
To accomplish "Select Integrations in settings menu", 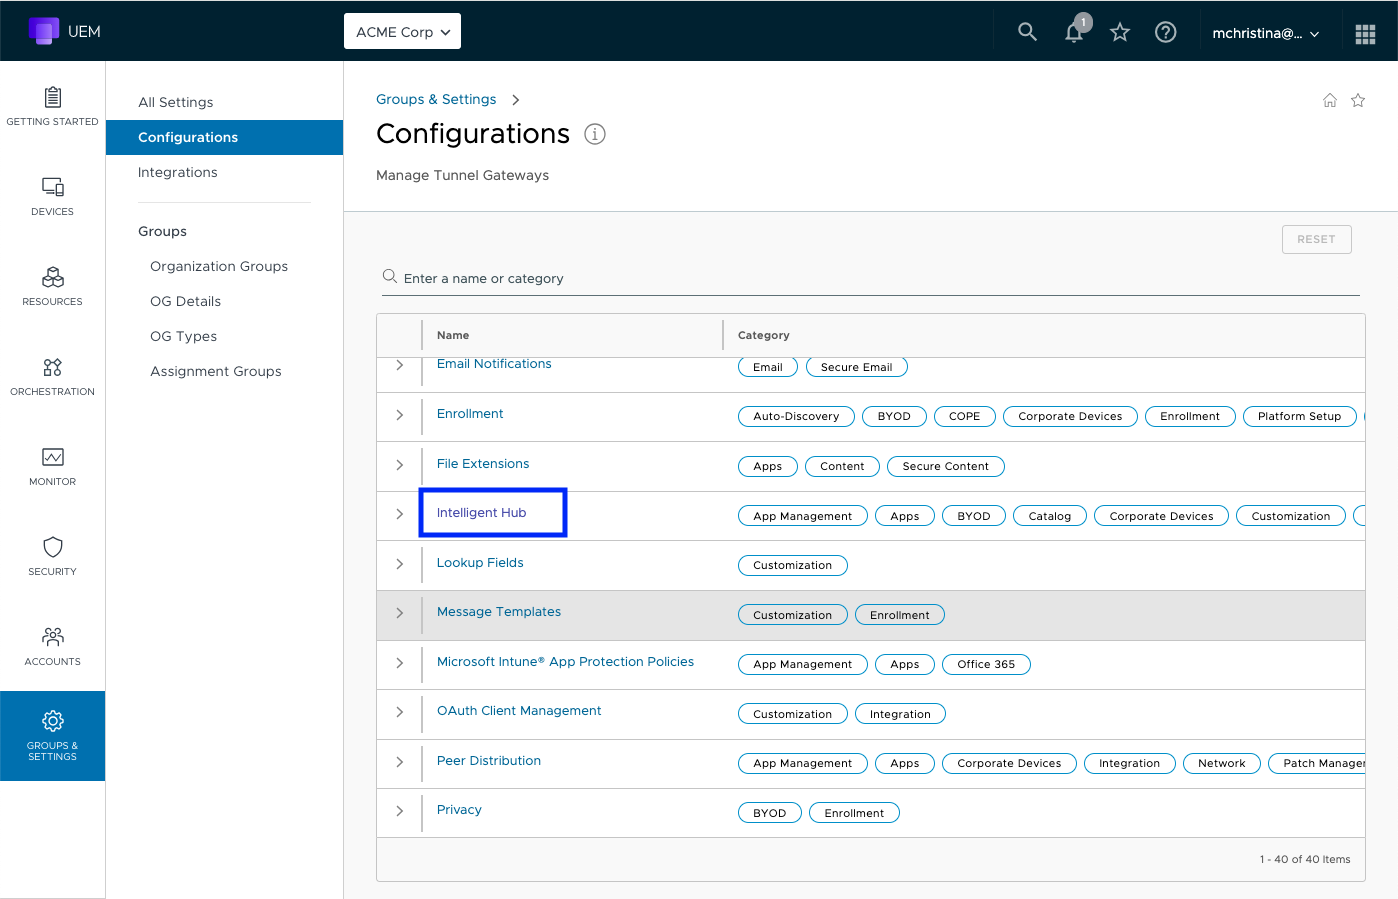I will tap(178, 172).
